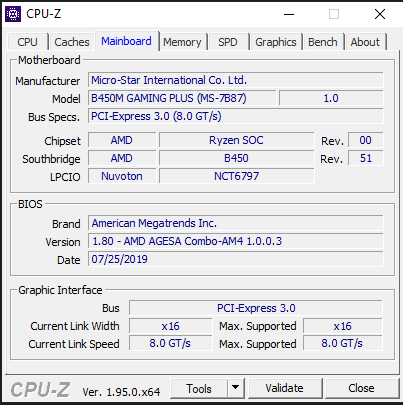403x405 pixels.
Task: Close the window with the X icon
Action: (x=380, y=14)
